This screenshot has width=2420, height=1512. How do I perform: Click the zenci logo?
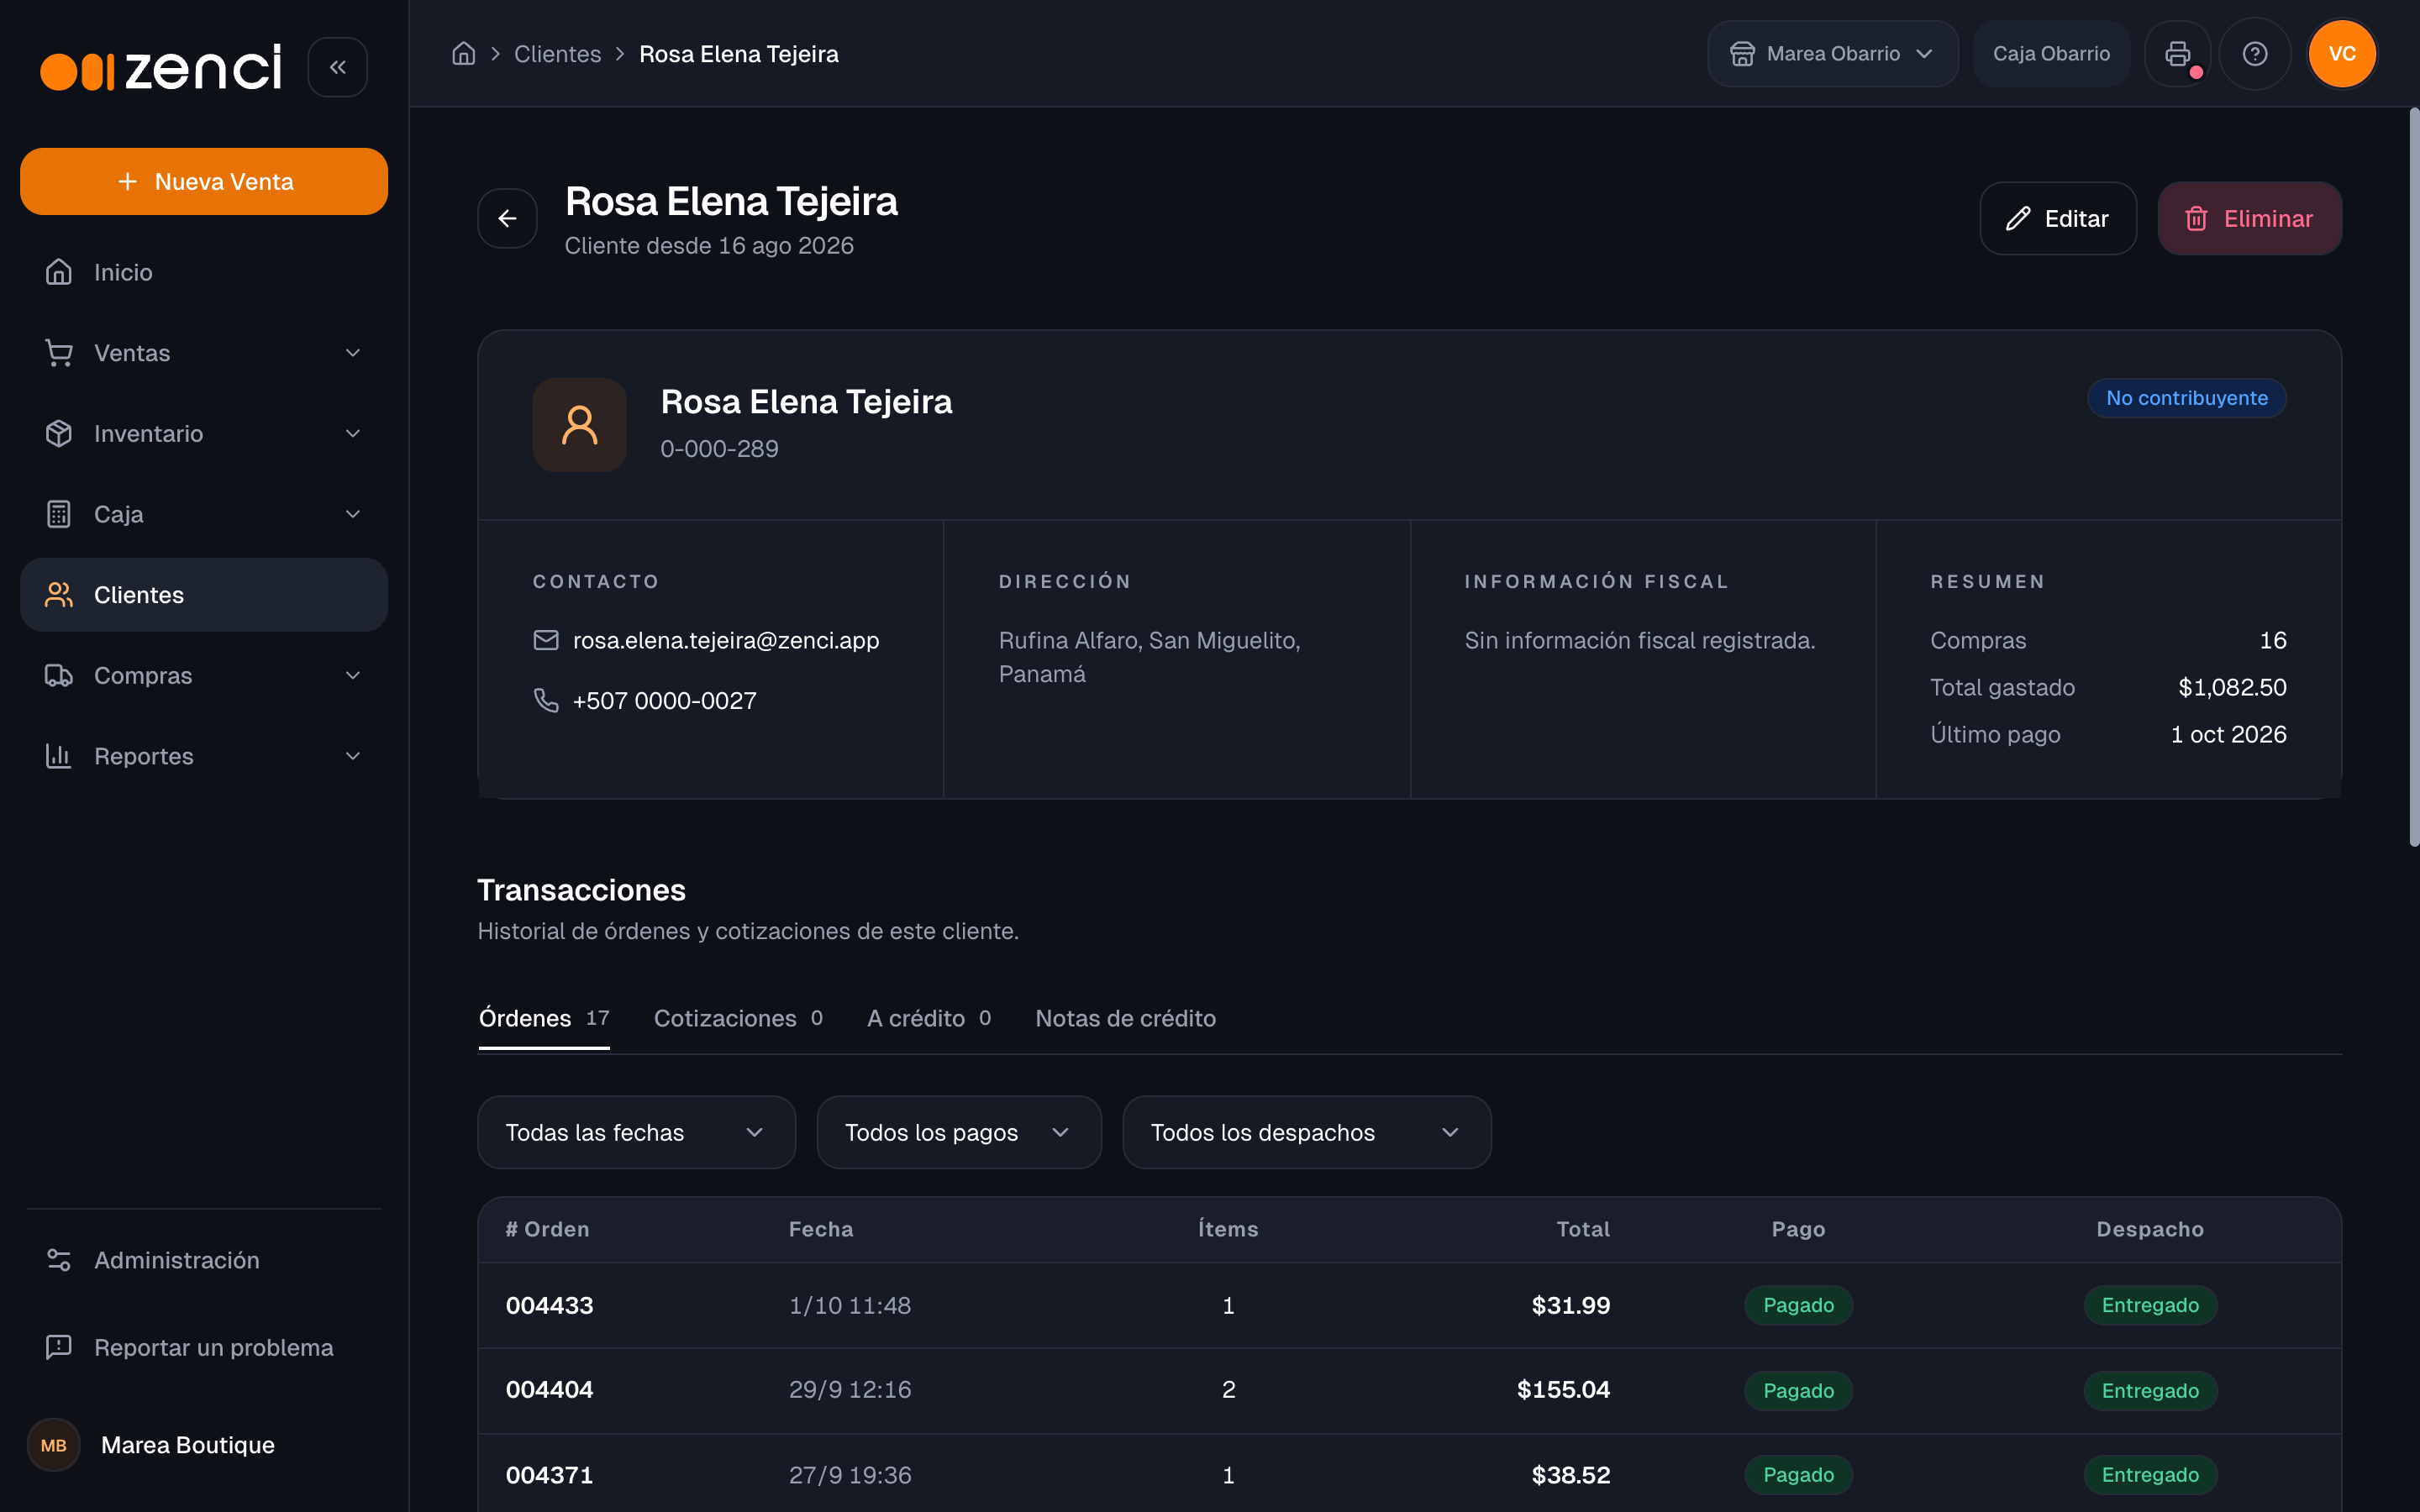pos(161,67)
